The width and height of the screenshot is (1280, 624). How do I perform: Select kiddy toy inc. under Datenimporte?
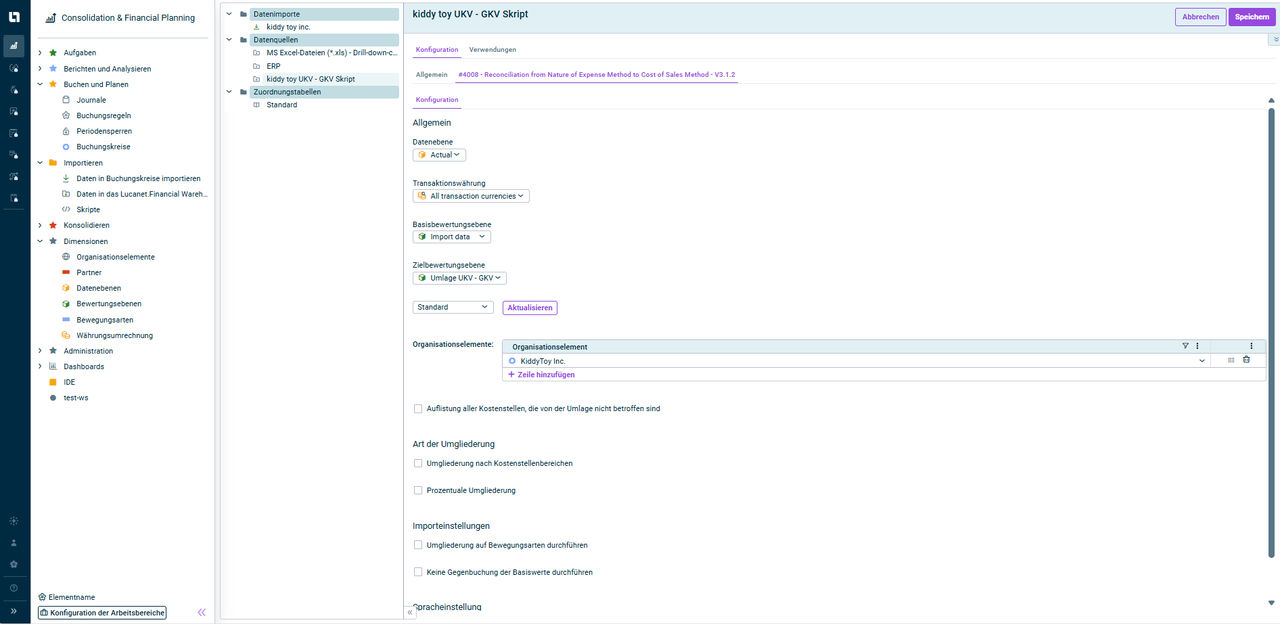pos(288,27)
